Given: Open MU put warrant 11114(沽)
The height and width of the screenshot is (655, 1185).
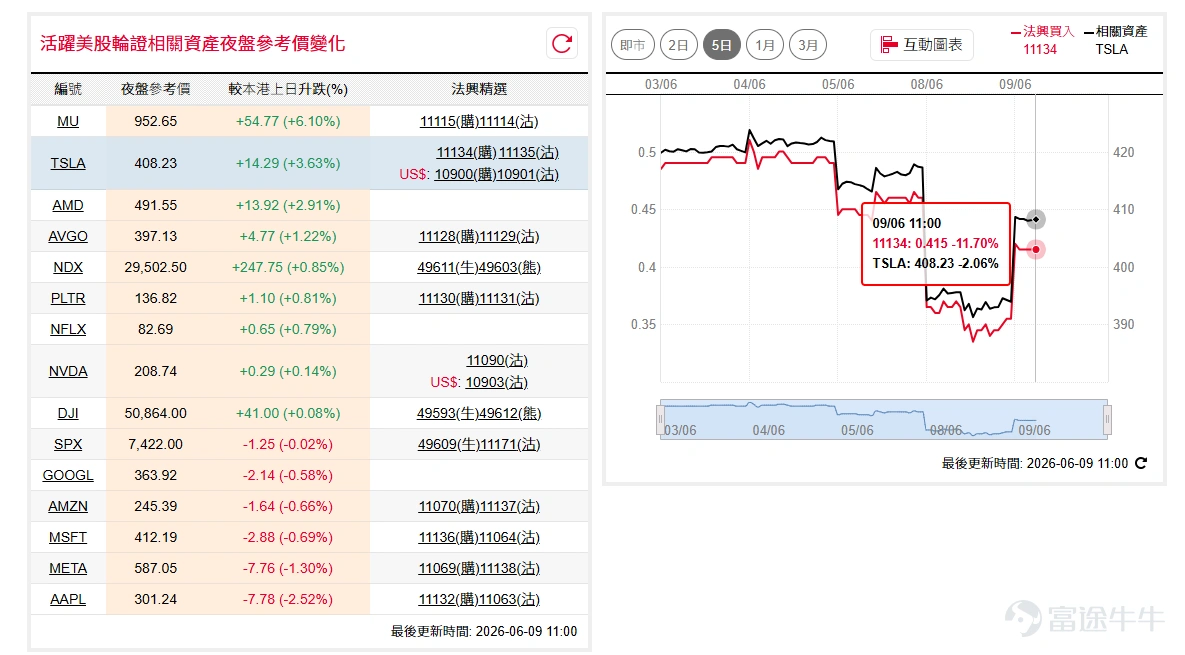Looking at the screenshot, I should coord(509,122).
